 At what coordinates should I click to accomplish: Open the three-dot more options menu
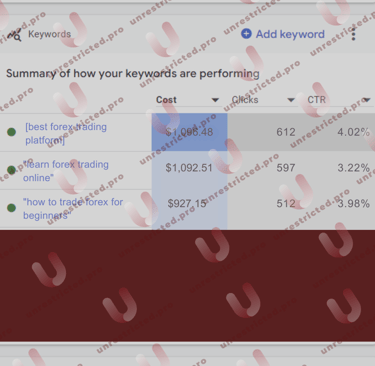click(353, 34)
